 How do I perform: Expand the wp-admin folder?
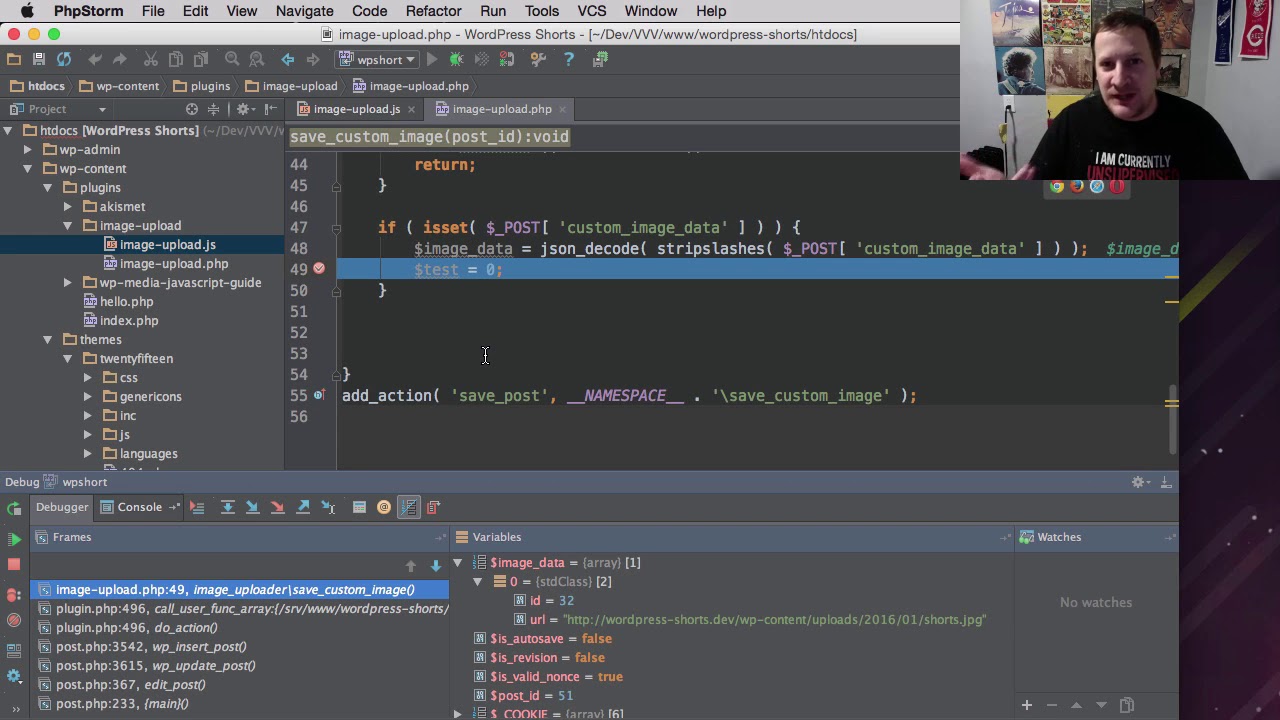point(28,150)
